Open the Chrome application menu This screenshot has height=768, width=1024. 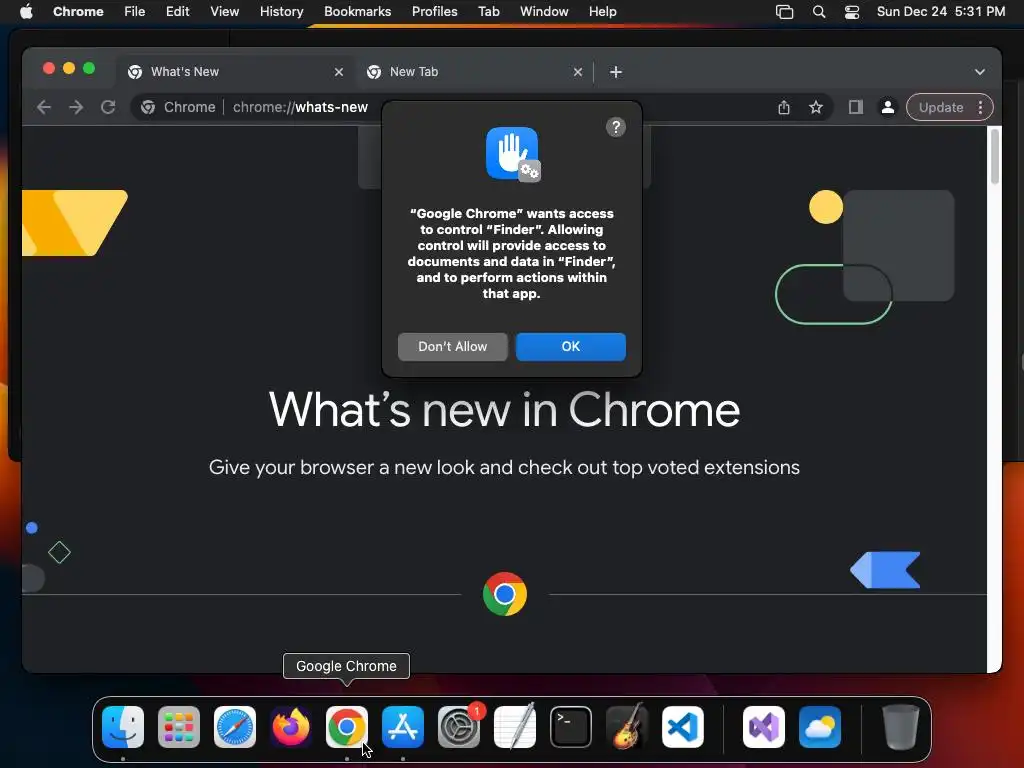tap(78, 12)
